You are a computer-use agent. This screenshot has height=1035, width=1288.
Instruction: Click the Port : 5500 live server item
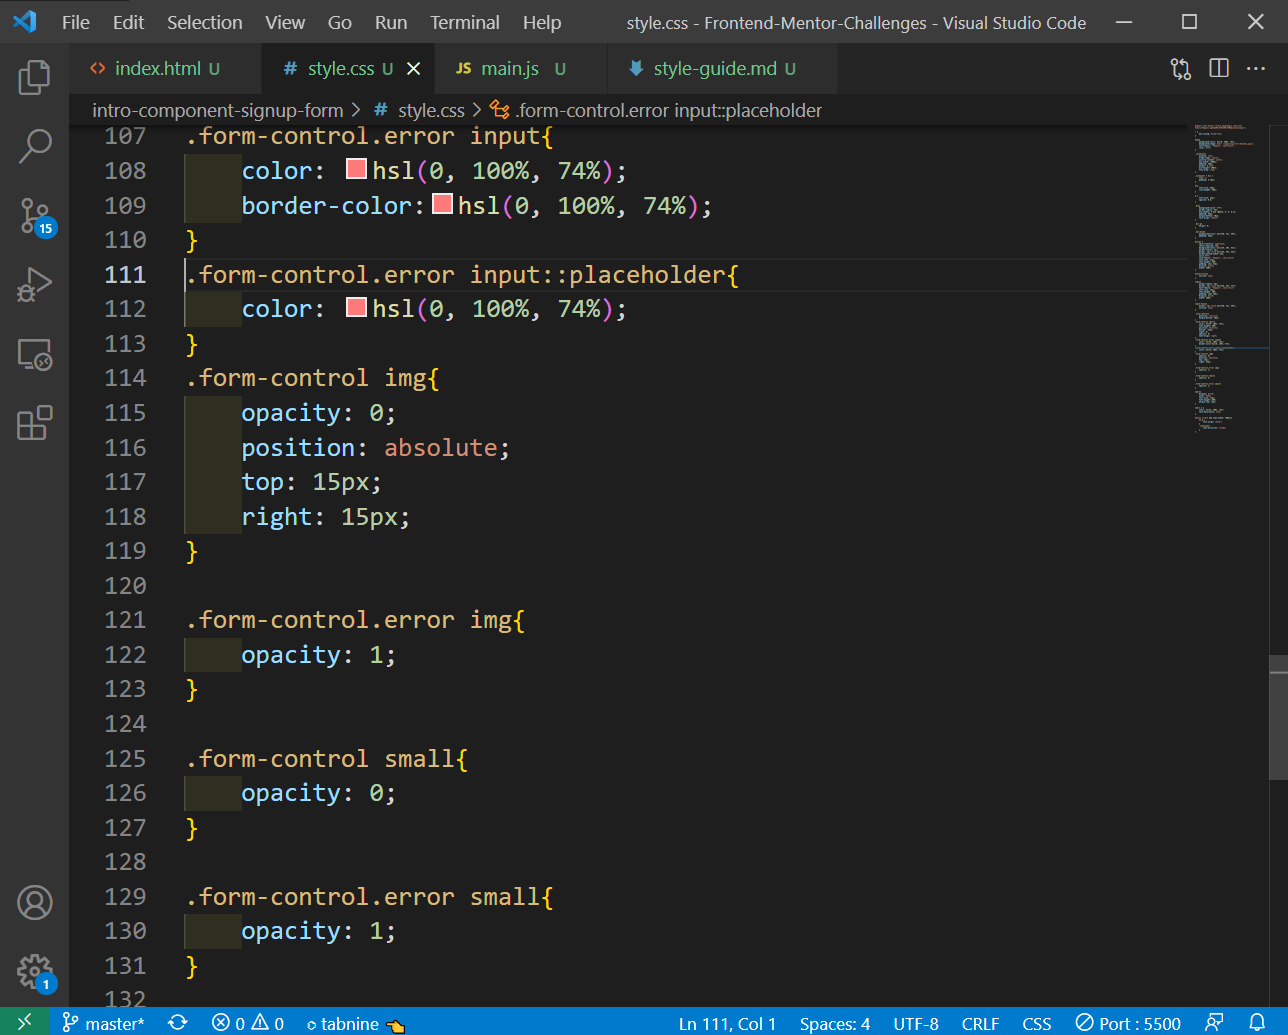pos(1128,1023)
